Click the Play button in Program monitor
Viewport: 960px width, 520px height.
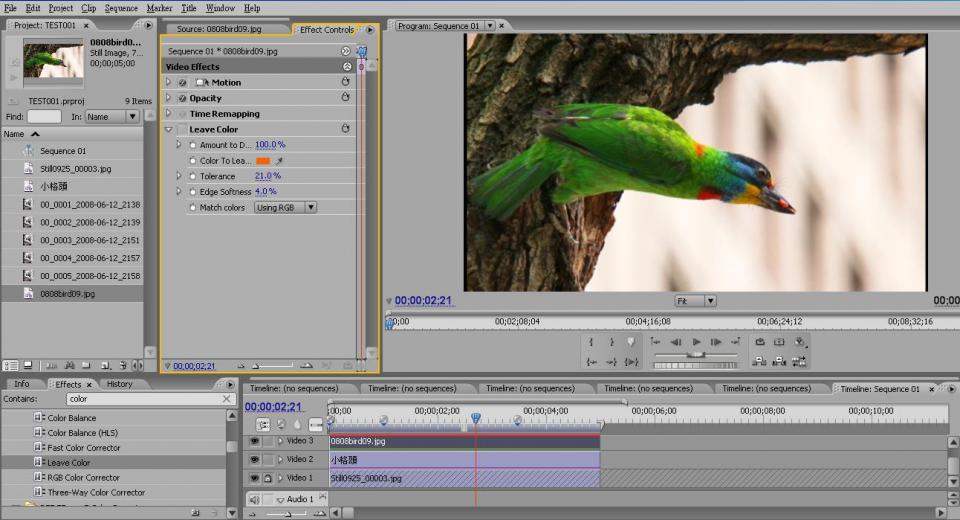pos(697,342)
